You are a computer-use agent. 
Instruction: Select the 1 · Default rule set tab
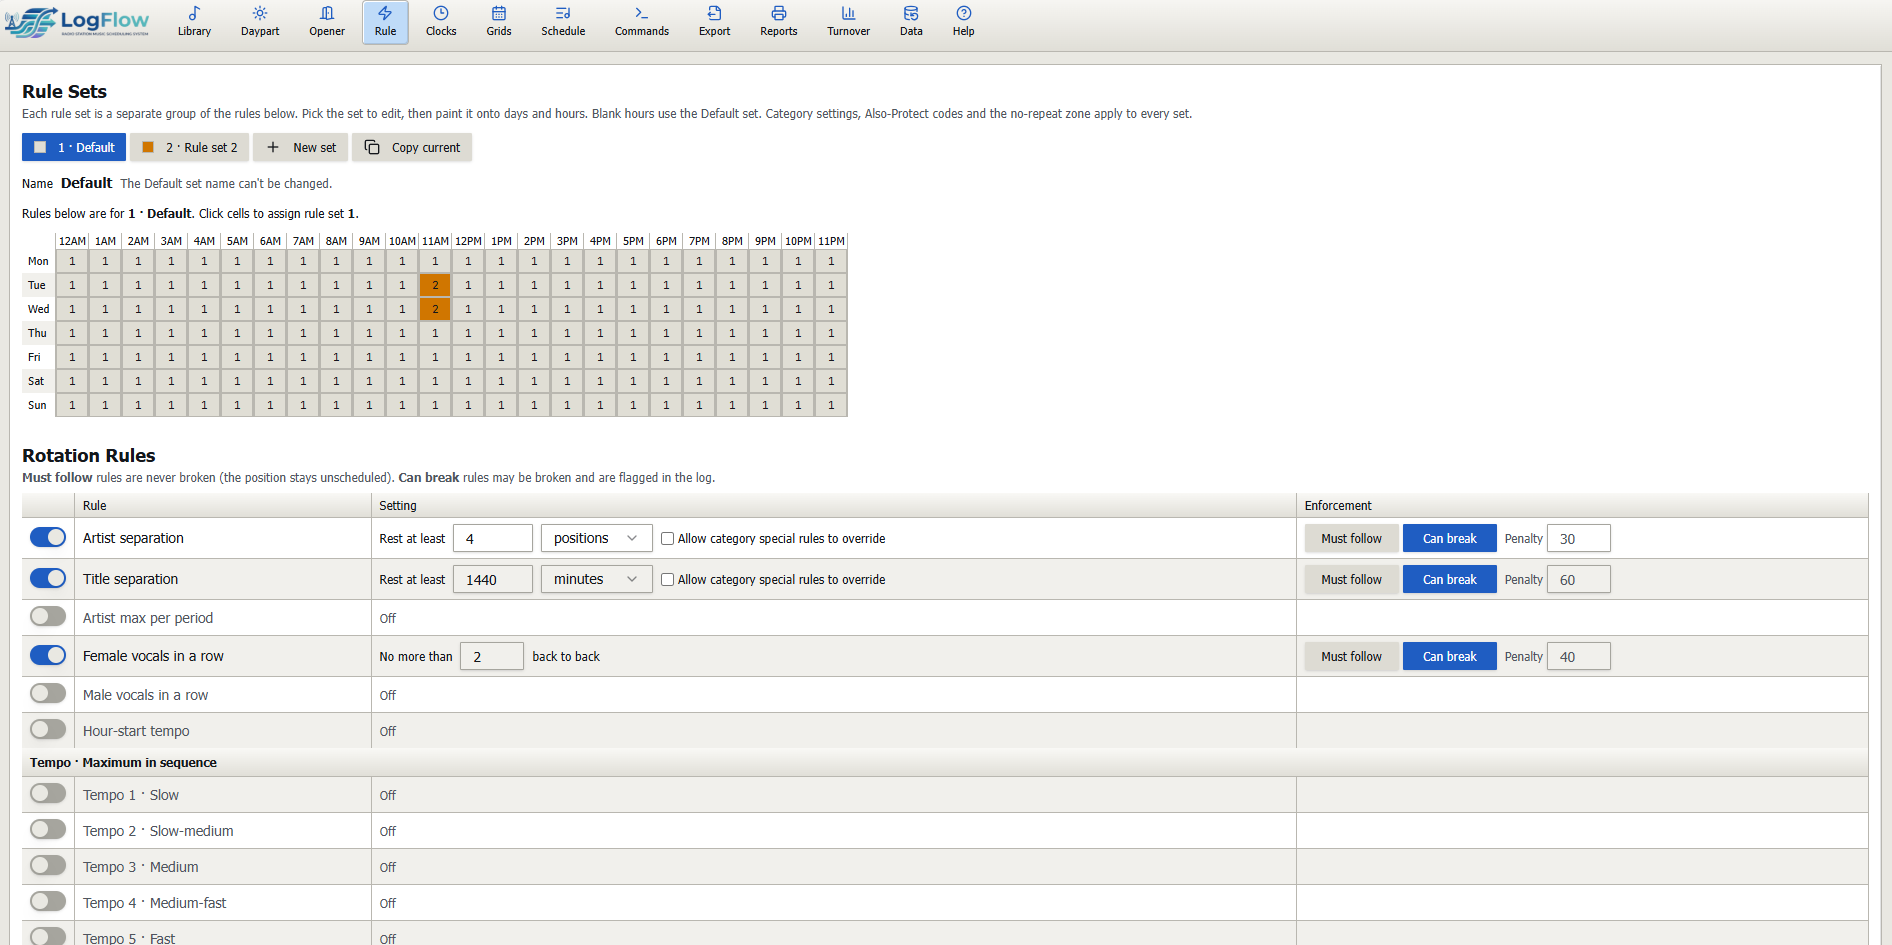(74, 147)
